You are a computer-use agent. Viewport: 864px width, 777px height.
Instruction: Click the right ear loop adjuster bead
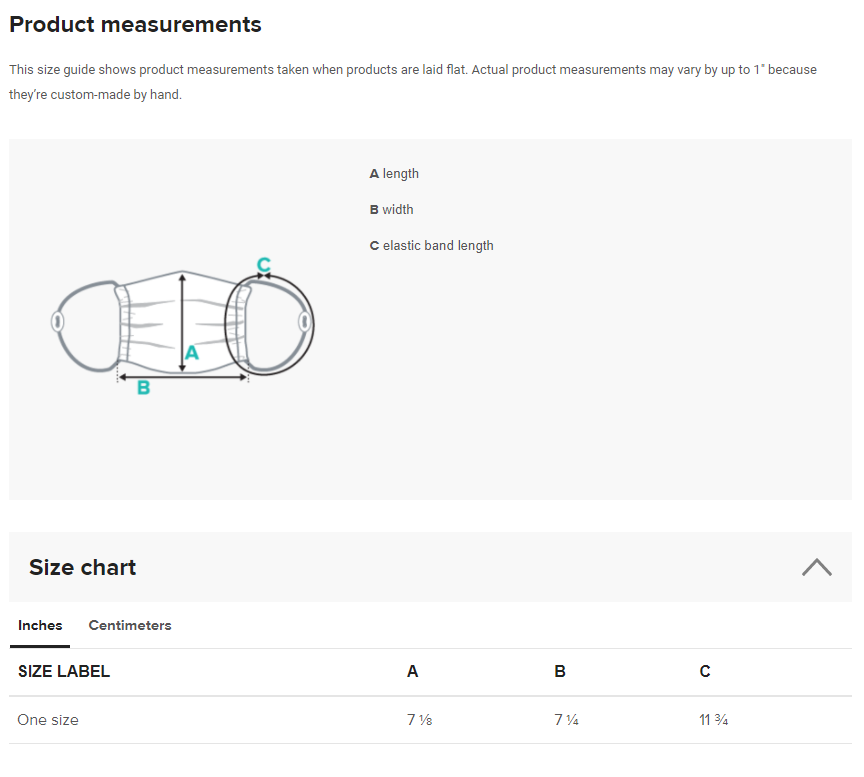[x=305, y=322]
